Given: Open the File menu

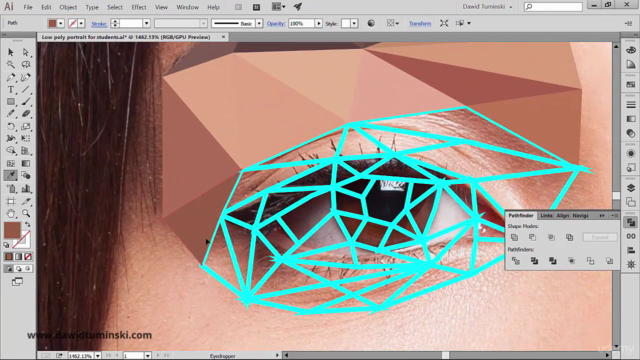Looking at the screenshot, I should (x=28, y=7).
